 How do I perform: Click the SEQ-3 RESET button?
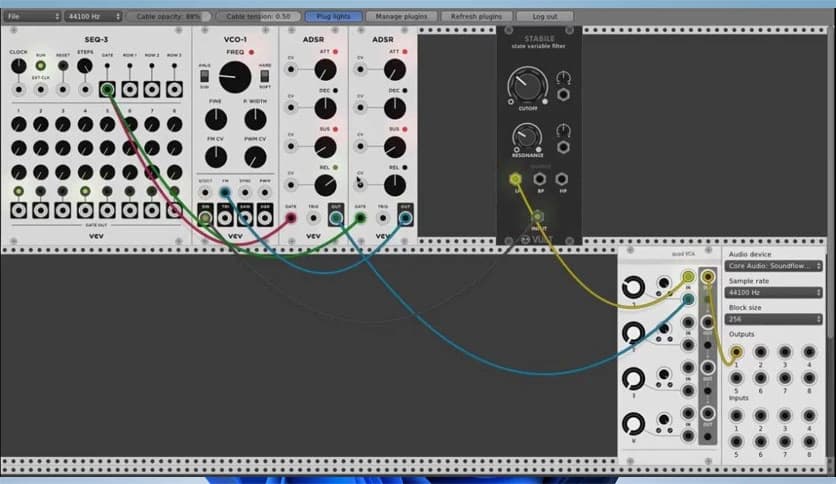62,67
